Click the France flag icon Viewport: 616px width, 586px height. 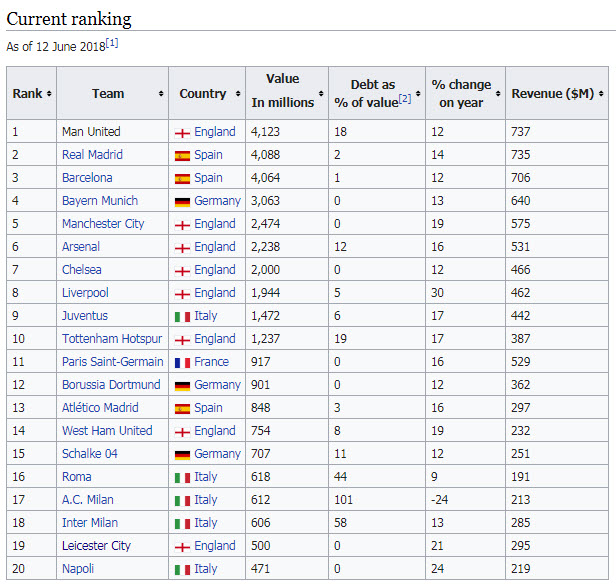(x=182, y=362)
